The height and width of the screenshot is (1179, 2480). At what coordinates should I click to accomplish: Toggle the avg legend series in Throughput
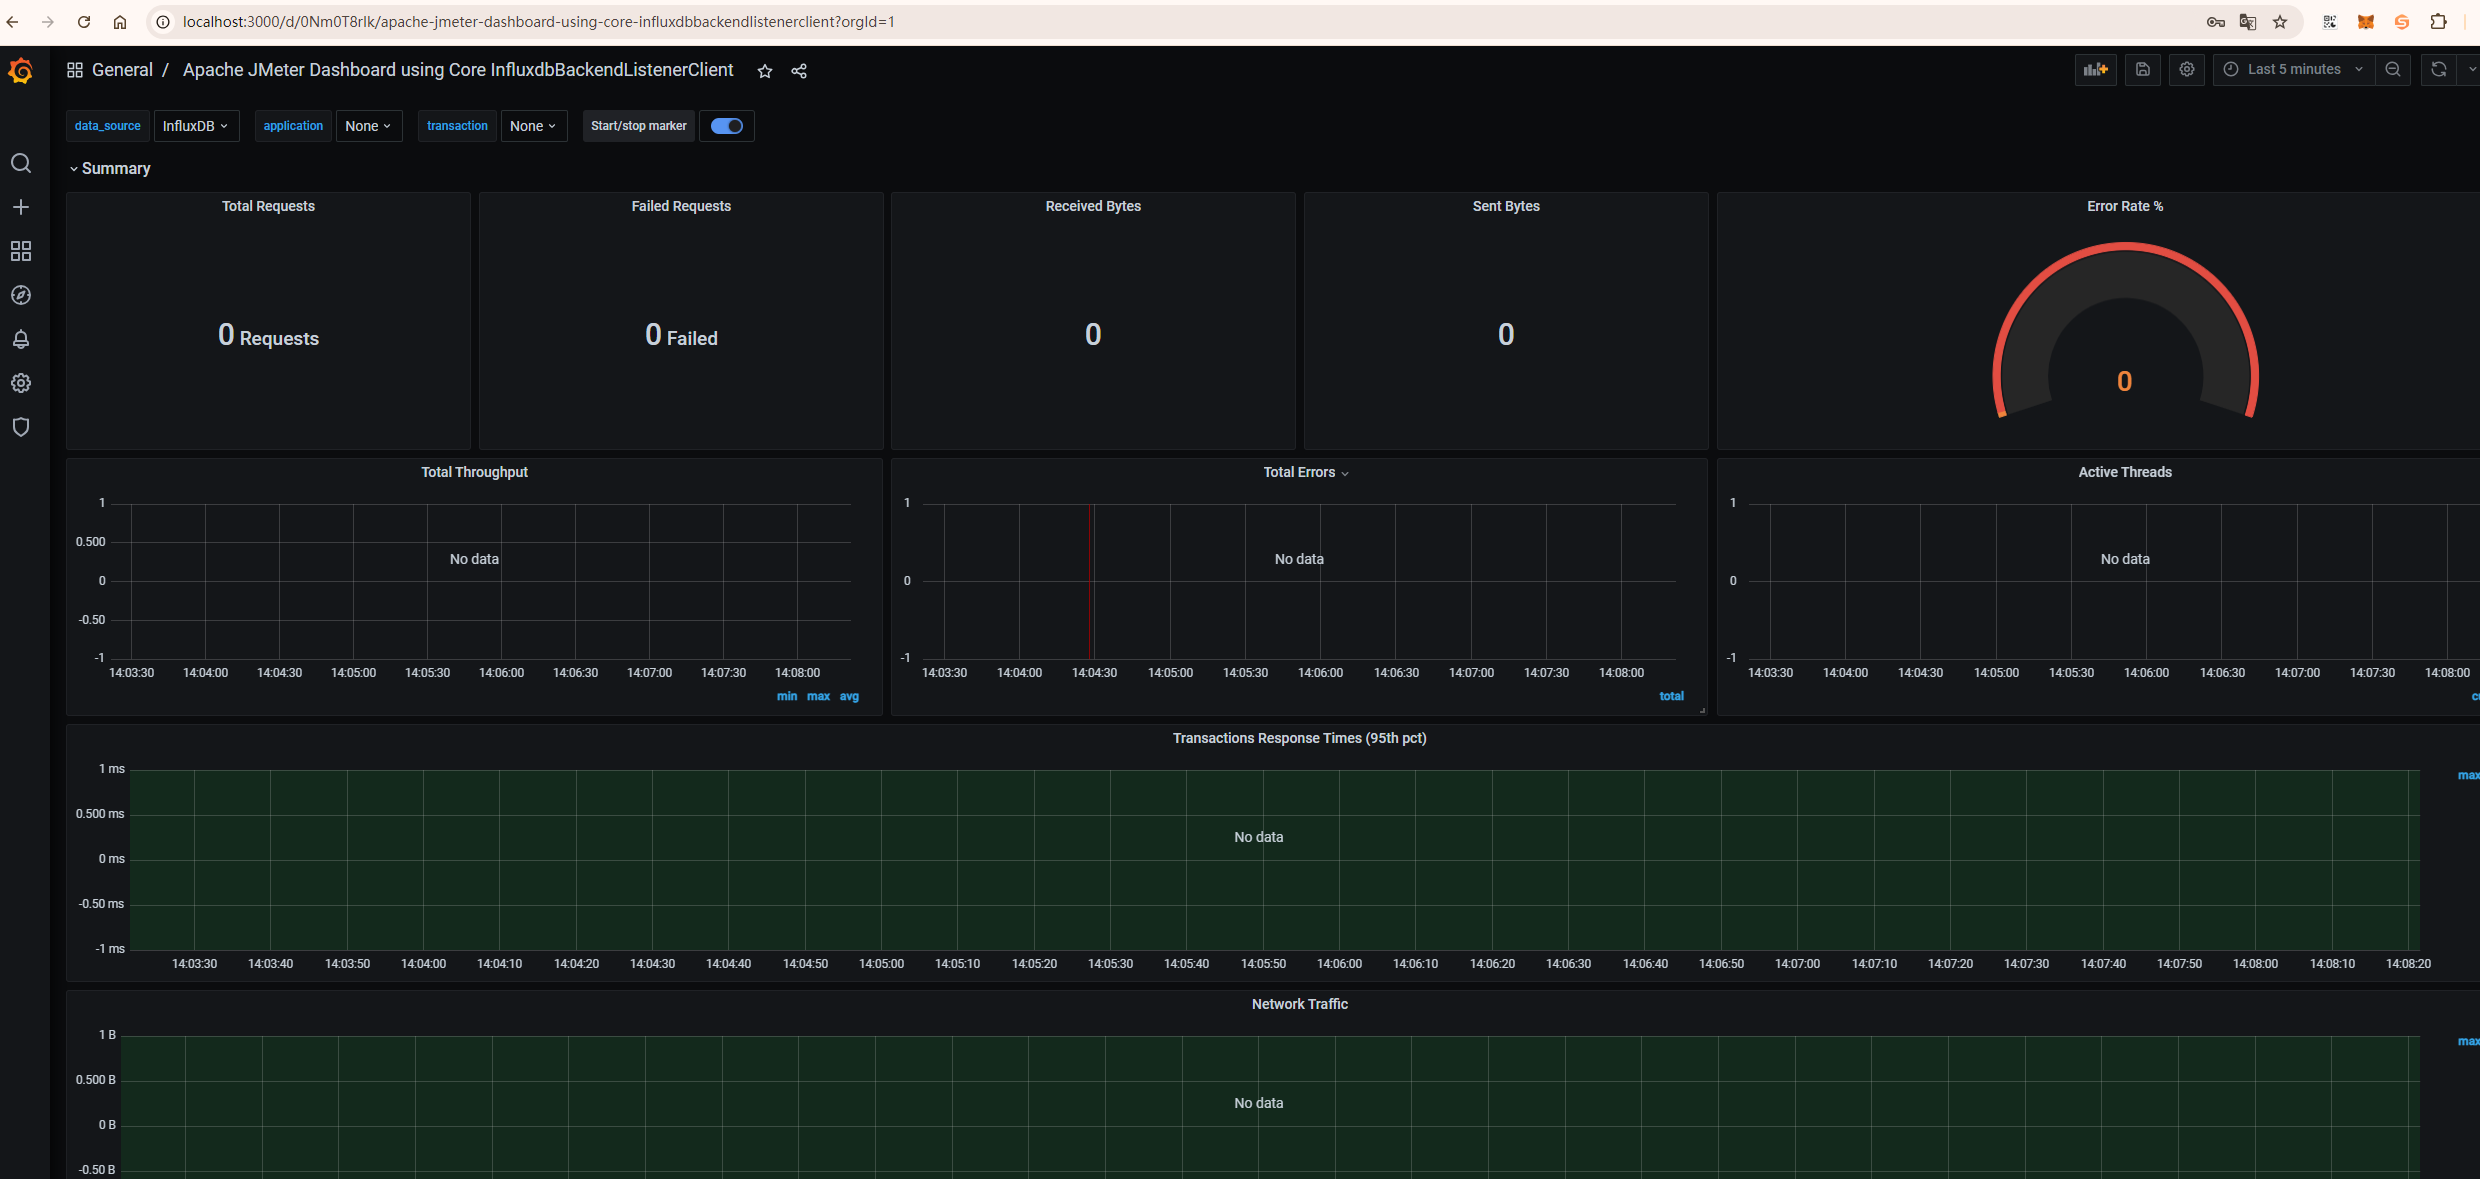849,696
